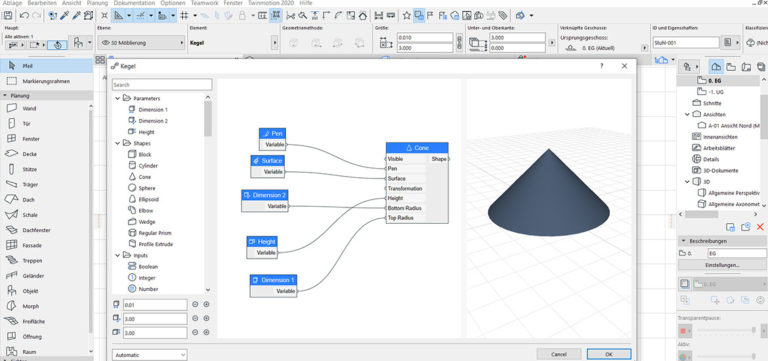This screenshot has width=768, height=361.
Task: Confirm the Kegel dialog with OK
Action: pyautogui.click(x=609, y=354)
